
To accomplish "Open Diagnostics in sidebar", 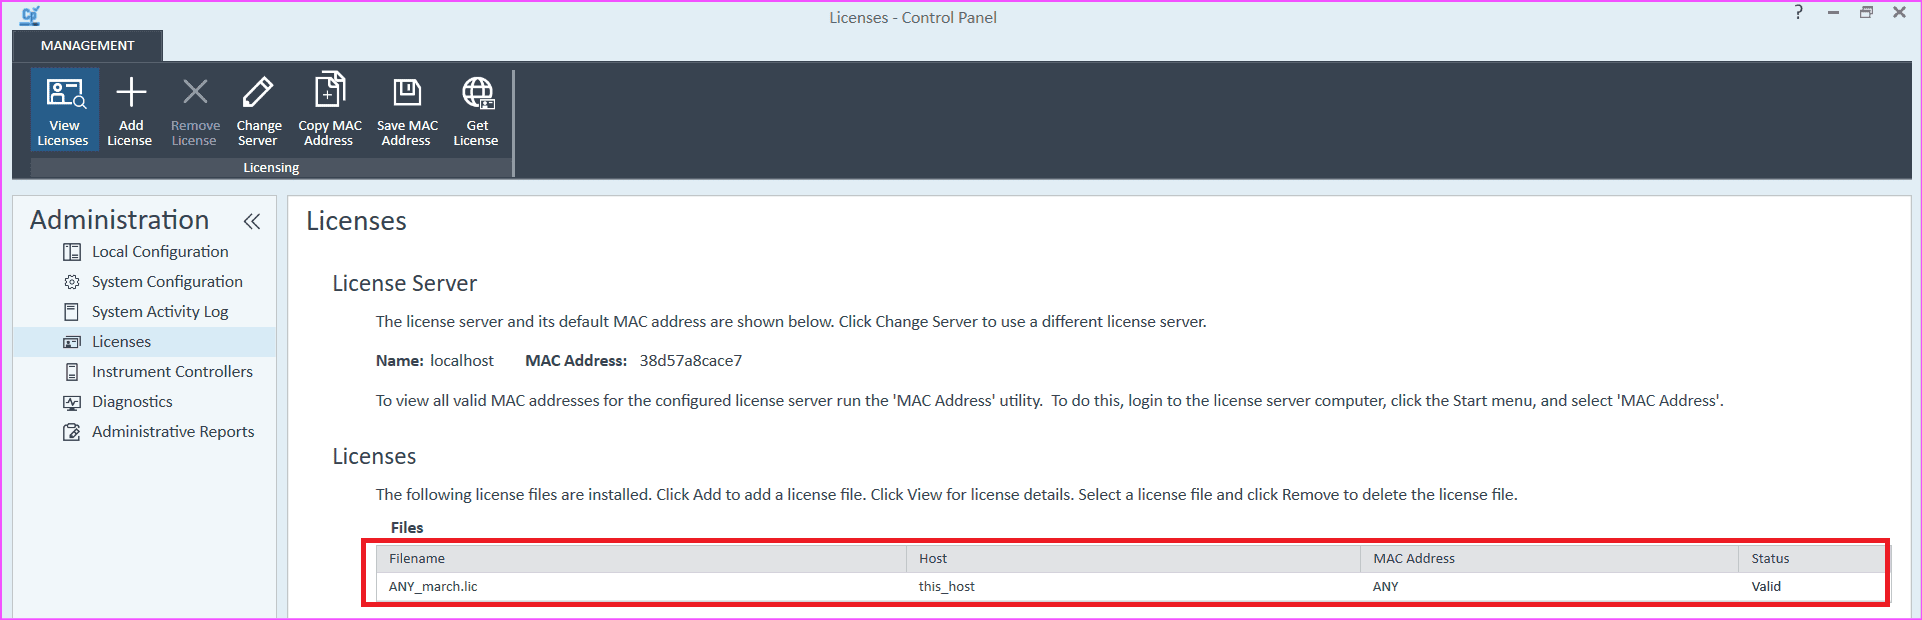I will point(132,402).
